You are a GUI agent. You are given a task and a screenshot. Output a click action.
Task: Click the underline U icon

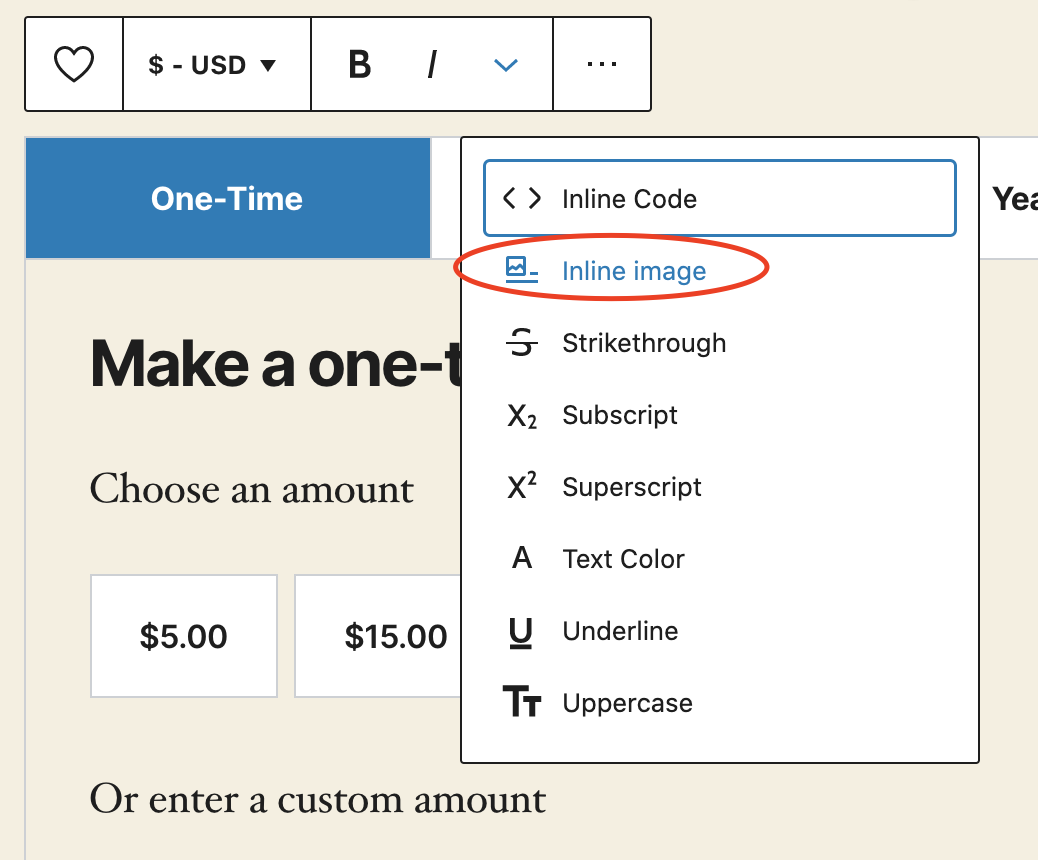(520, 632)
